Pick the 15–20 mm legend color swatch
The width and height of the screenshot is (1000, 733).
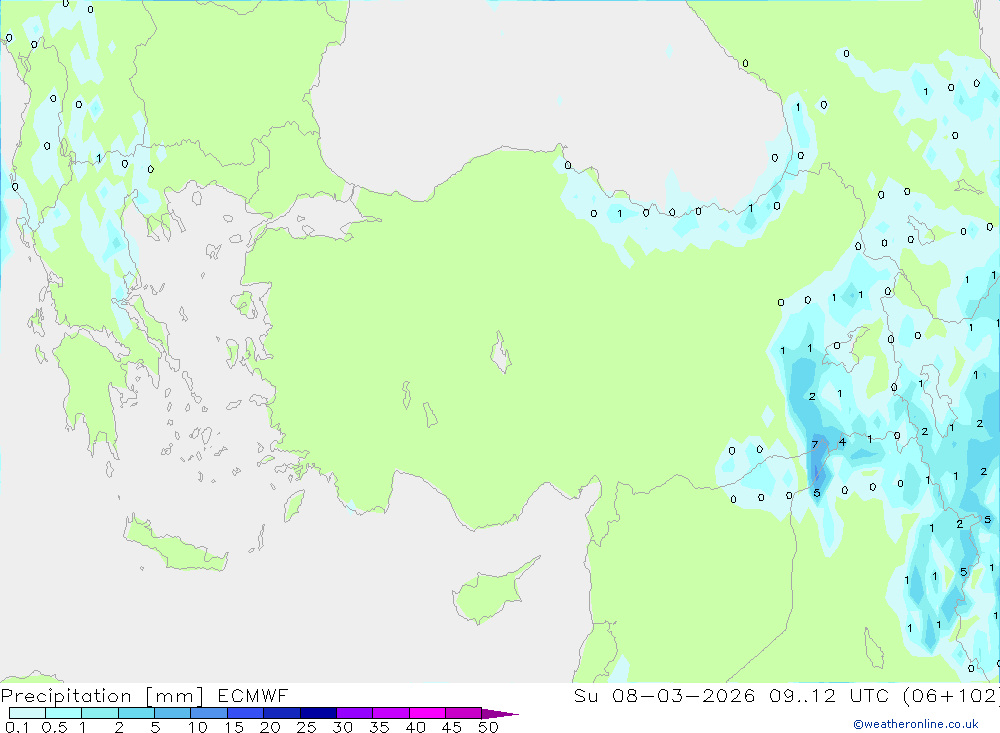(x=246, y=713)
